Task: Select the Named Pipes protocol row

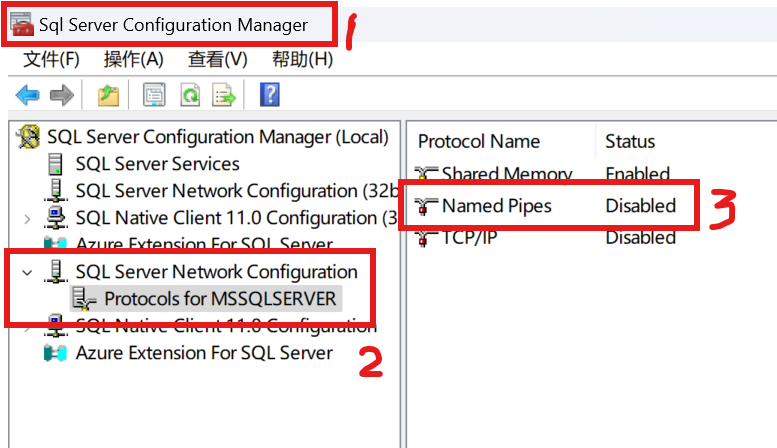Action: tap(545, 206)
